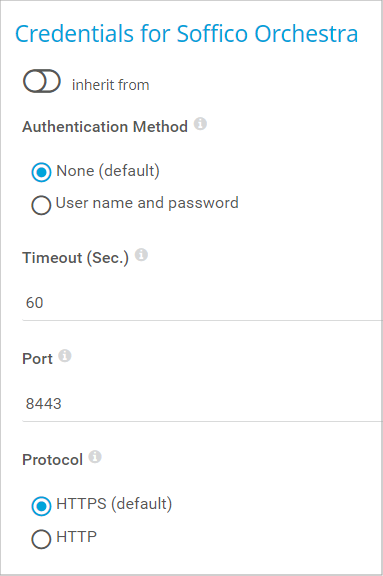Image resolution: width=383 pixels, height=576 pixels.
Task: Click the 'inherit from' label text
Action: click(x=111, y=85)
